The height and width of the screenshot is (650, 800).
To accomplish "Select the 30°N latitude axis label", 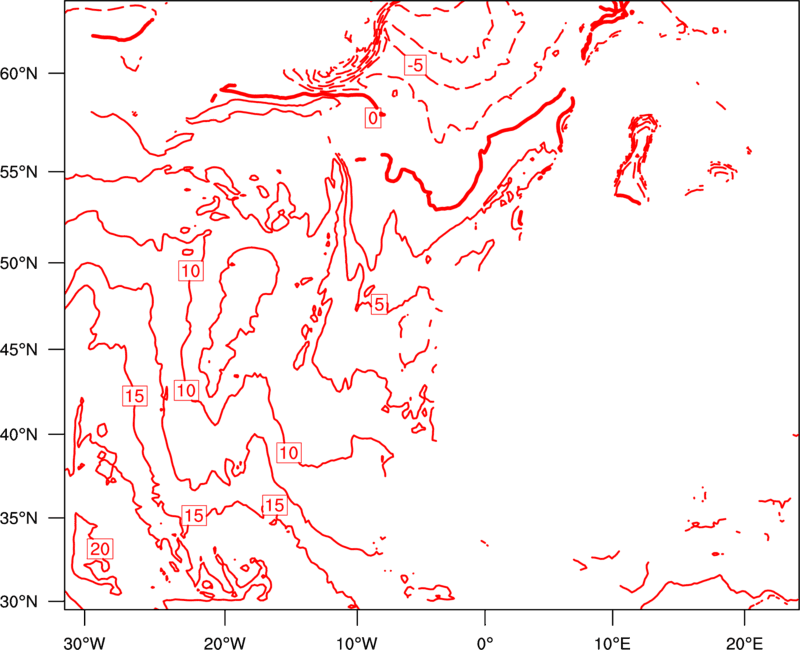I will point(19,602).
